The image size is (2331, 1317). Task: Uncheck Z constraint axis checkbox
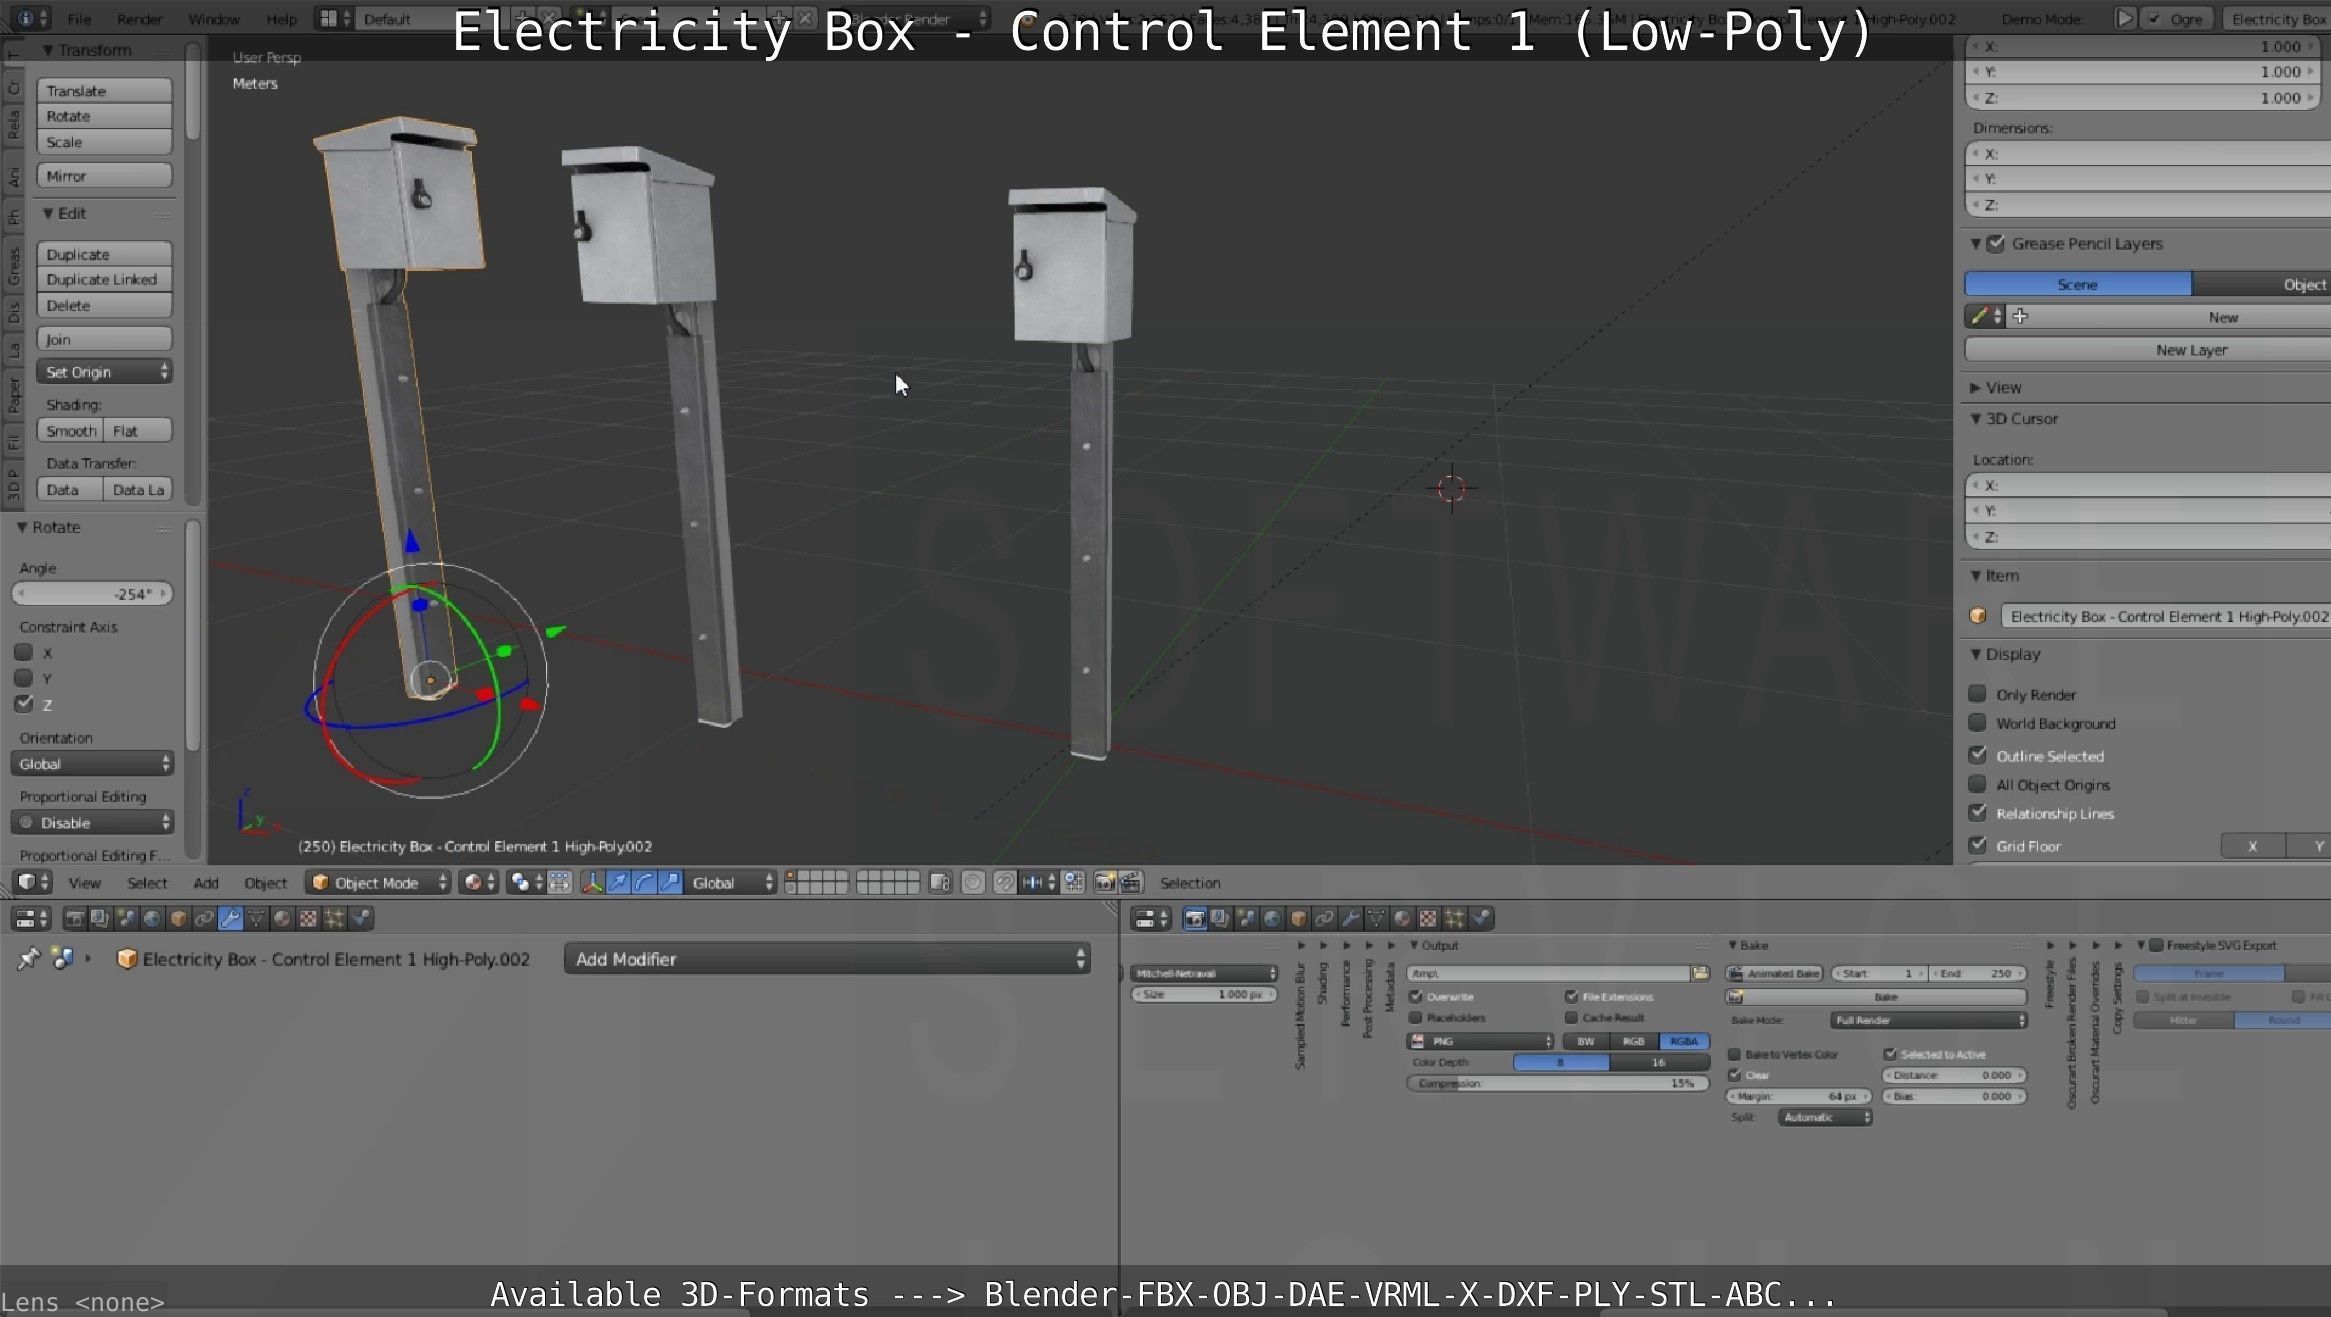(x=24, y=704)
